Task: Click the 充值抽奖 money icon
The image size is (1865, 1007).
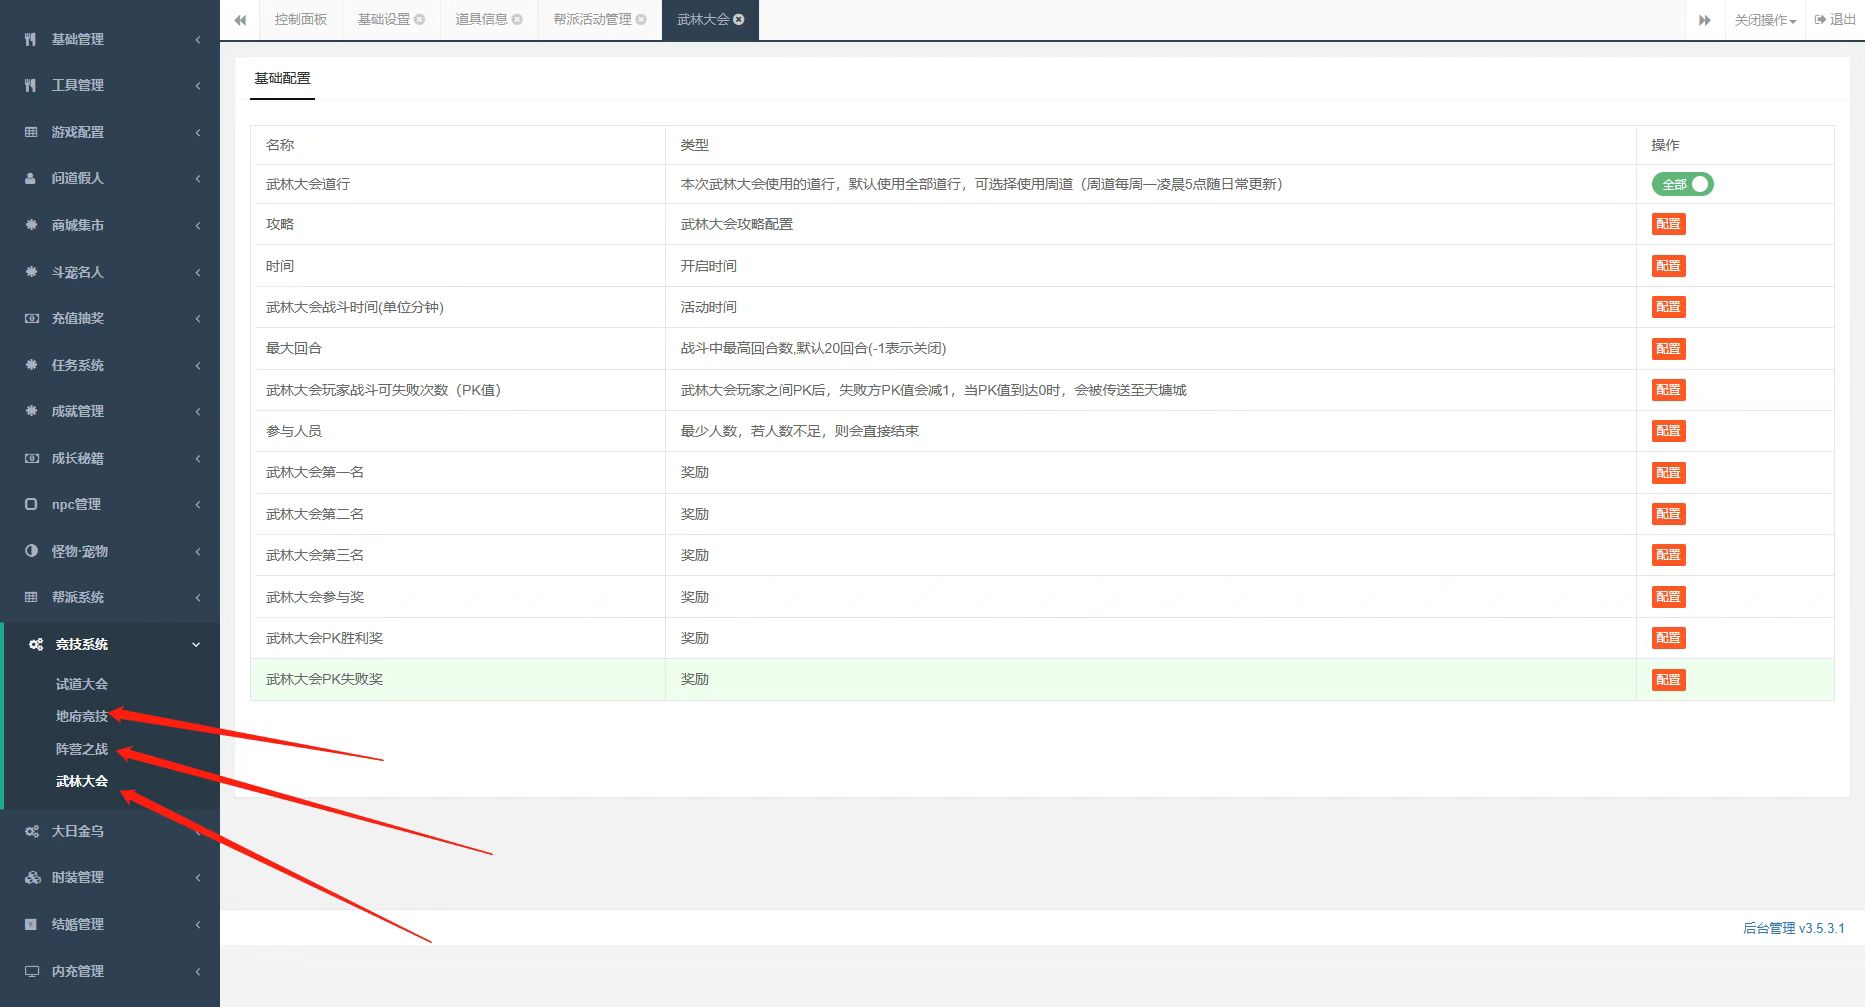Action: pyautogui.click(x=31, y=318)
